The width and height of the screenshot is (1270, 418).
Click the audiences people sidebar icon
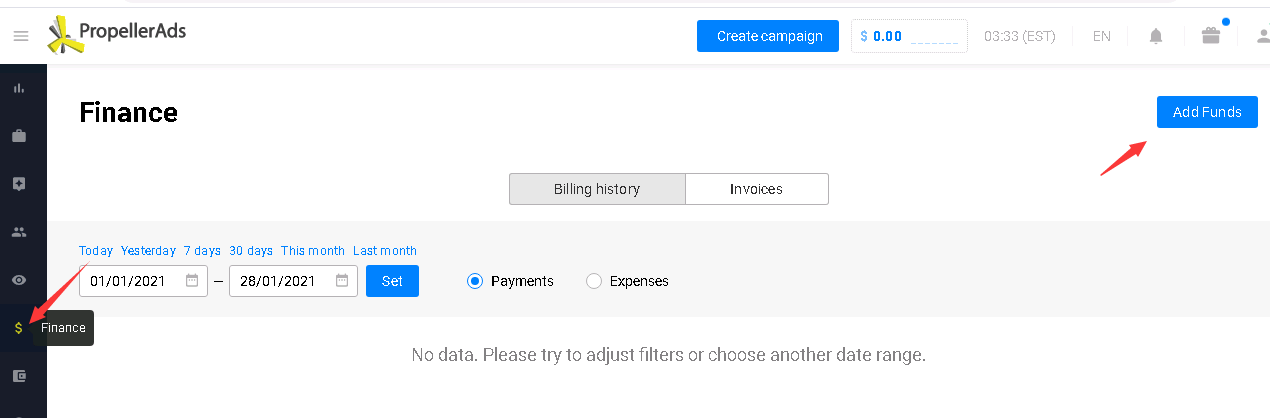click(x=19, y=232)
